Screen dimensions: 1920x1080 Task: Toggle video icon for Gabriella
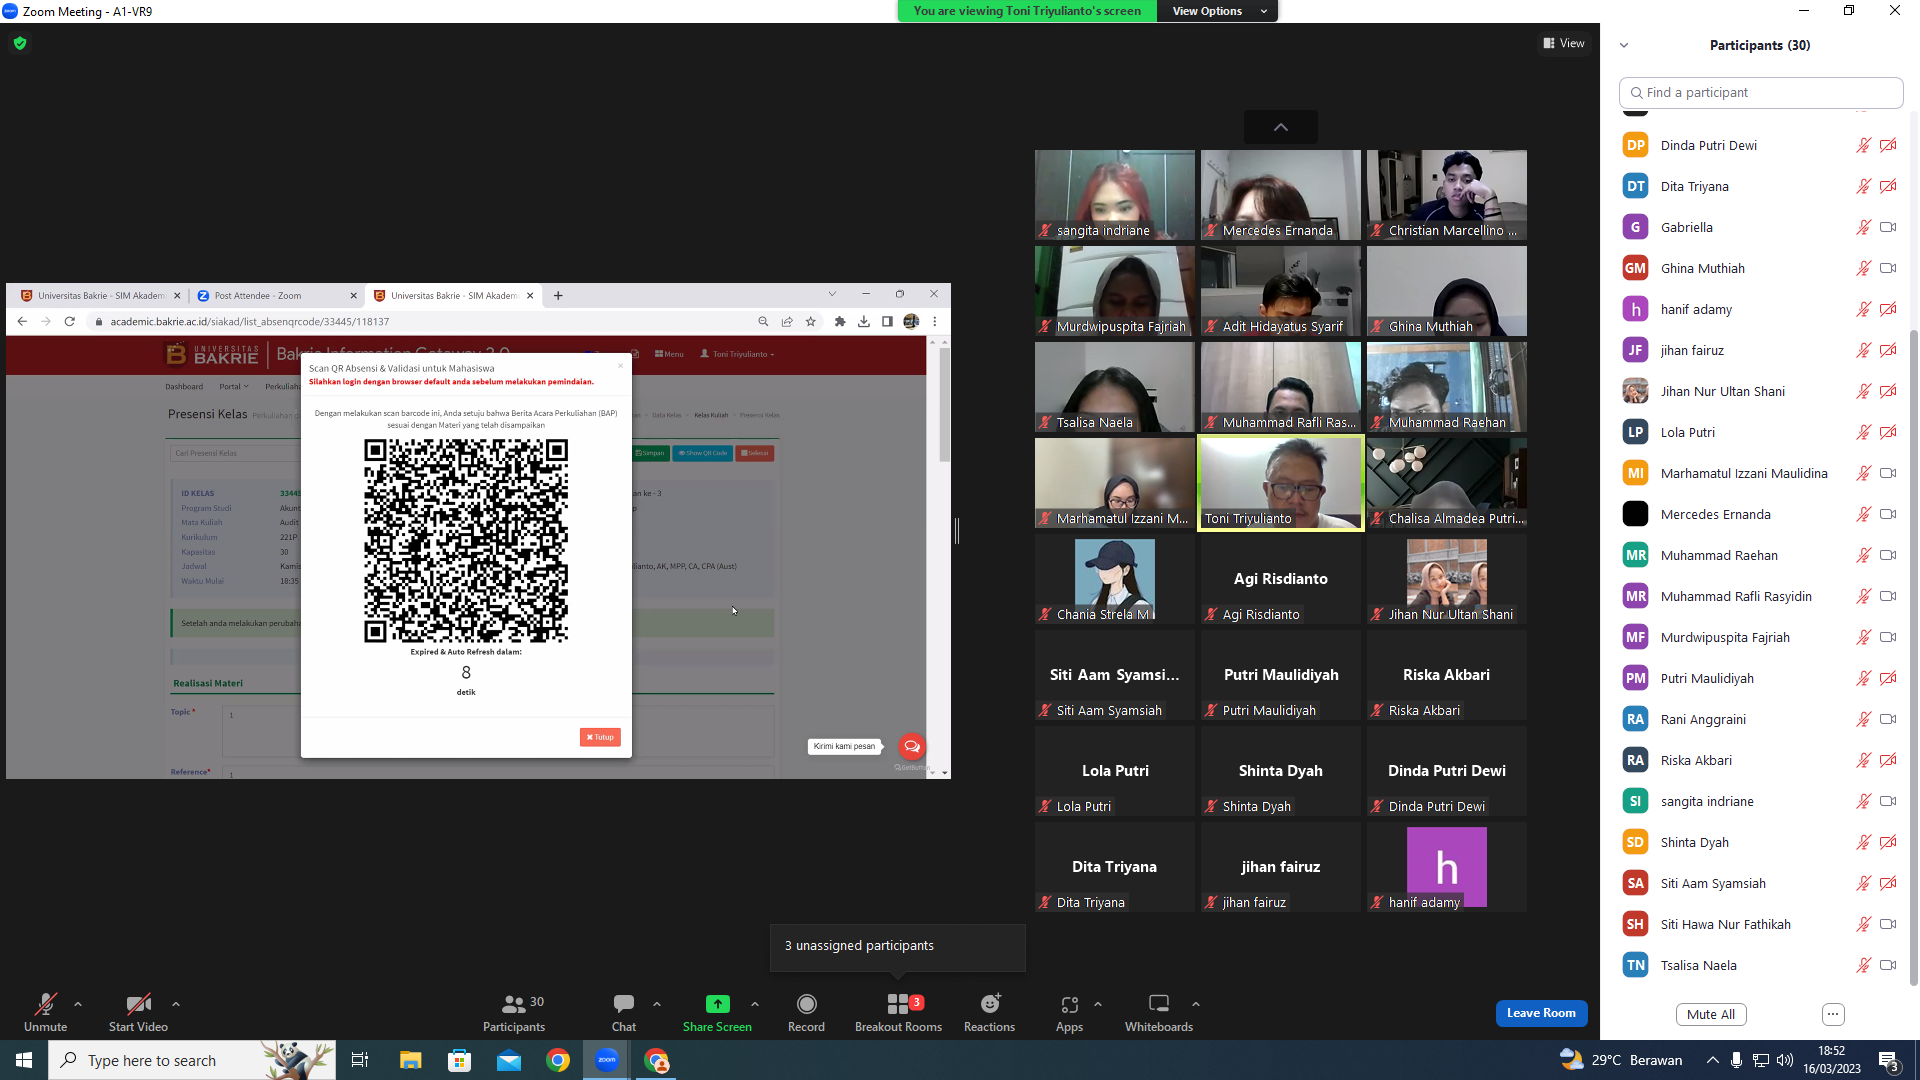point(1888,227)
